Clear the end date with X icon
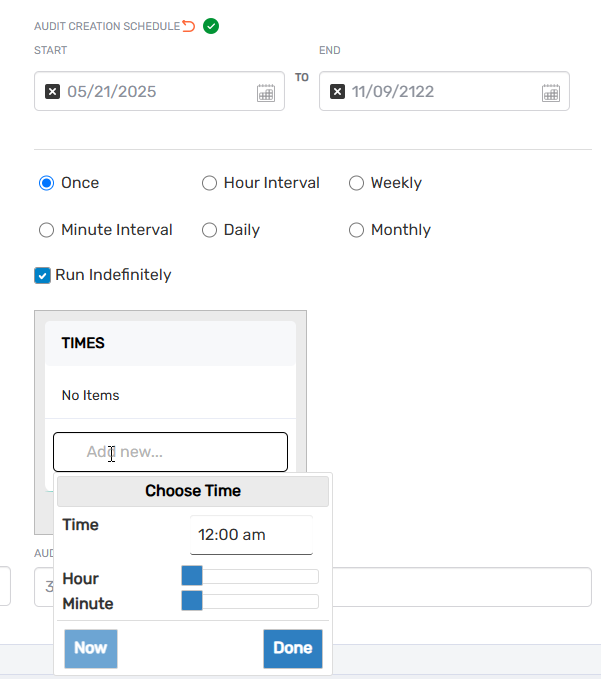This screenshot has width=601, height=679. 338,92
